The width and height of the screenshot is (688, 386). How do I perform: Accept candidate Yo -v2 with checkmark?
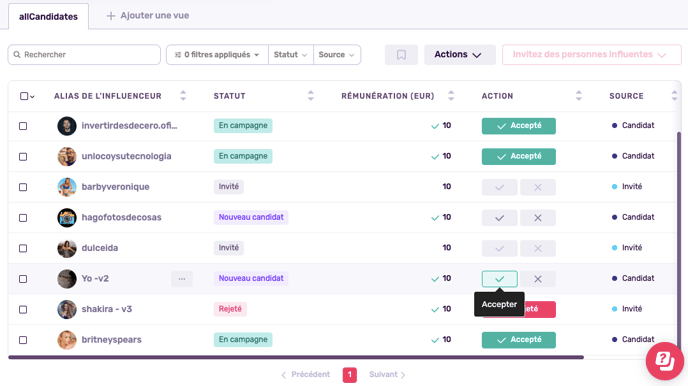click(x=499, y=279)
